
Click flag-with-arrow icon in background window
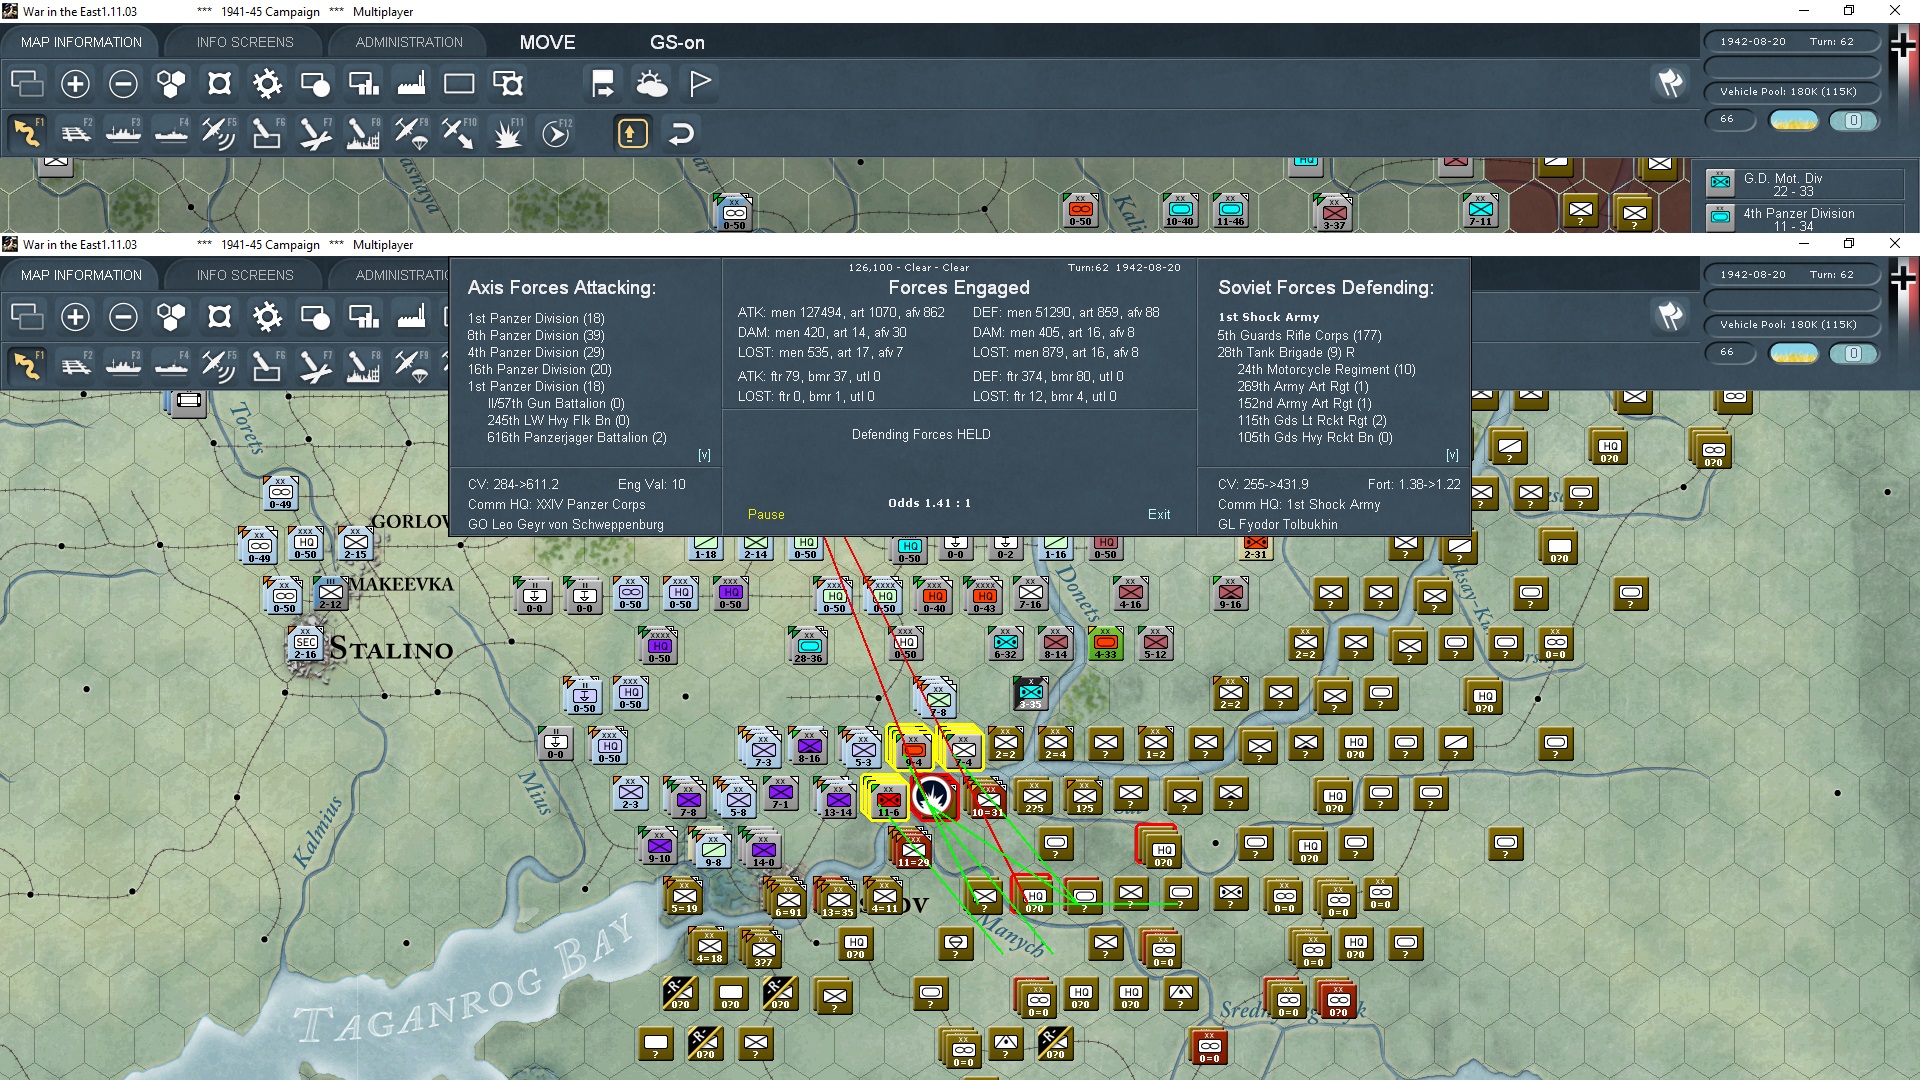tap(603, 84)
